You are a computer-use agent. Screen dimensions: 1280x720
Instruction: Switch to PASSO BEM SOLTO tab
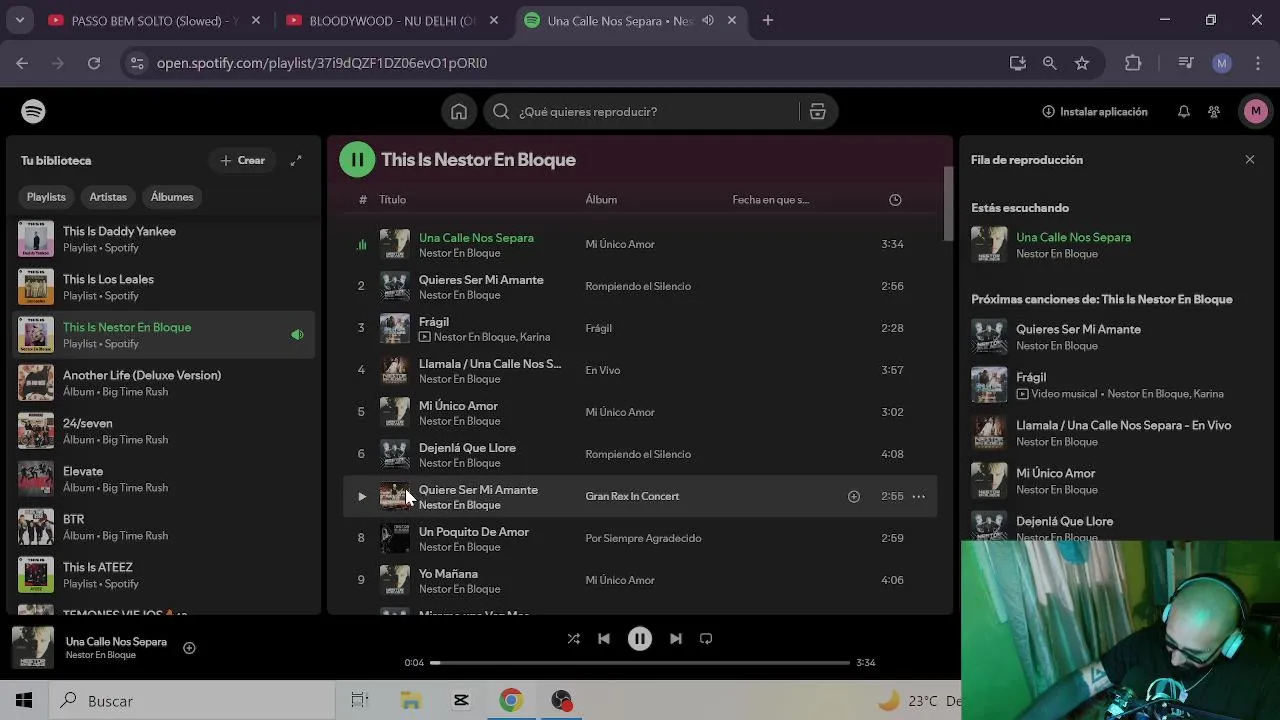(155, 20)
